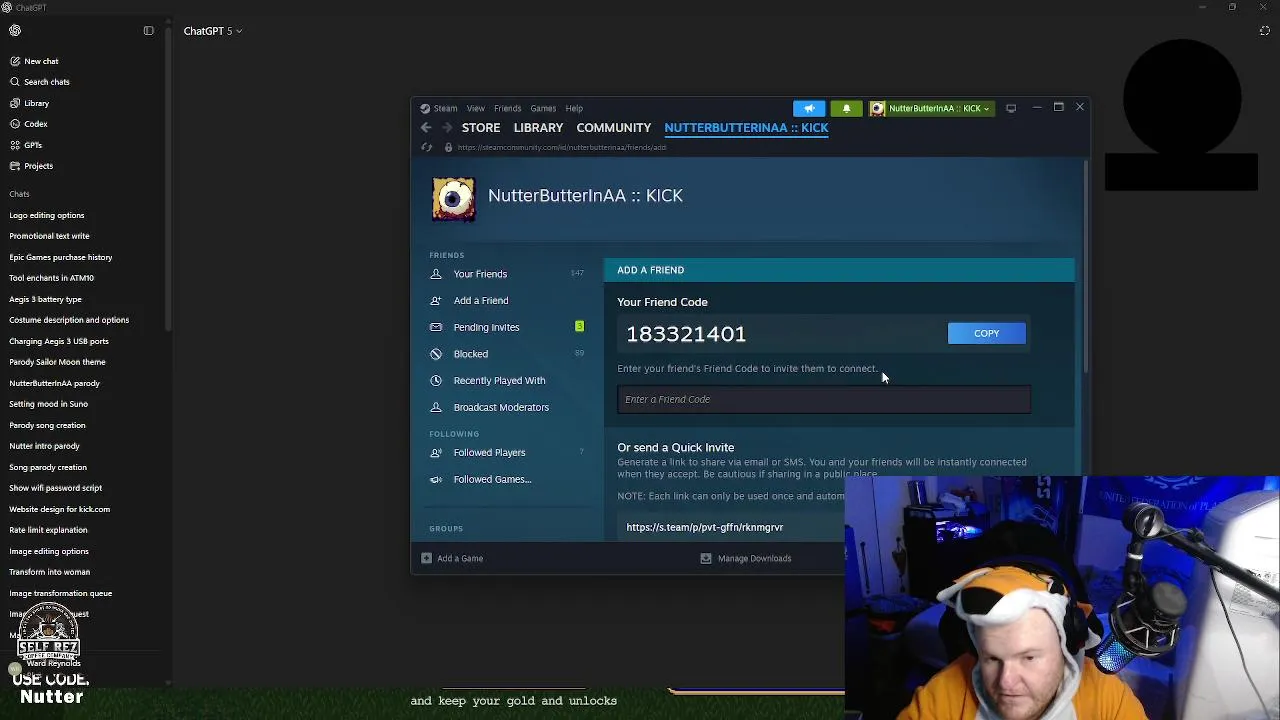This screenshot has width=1280, height=720.
Task: Click the Followed Games controller icon
Action: 436,479
